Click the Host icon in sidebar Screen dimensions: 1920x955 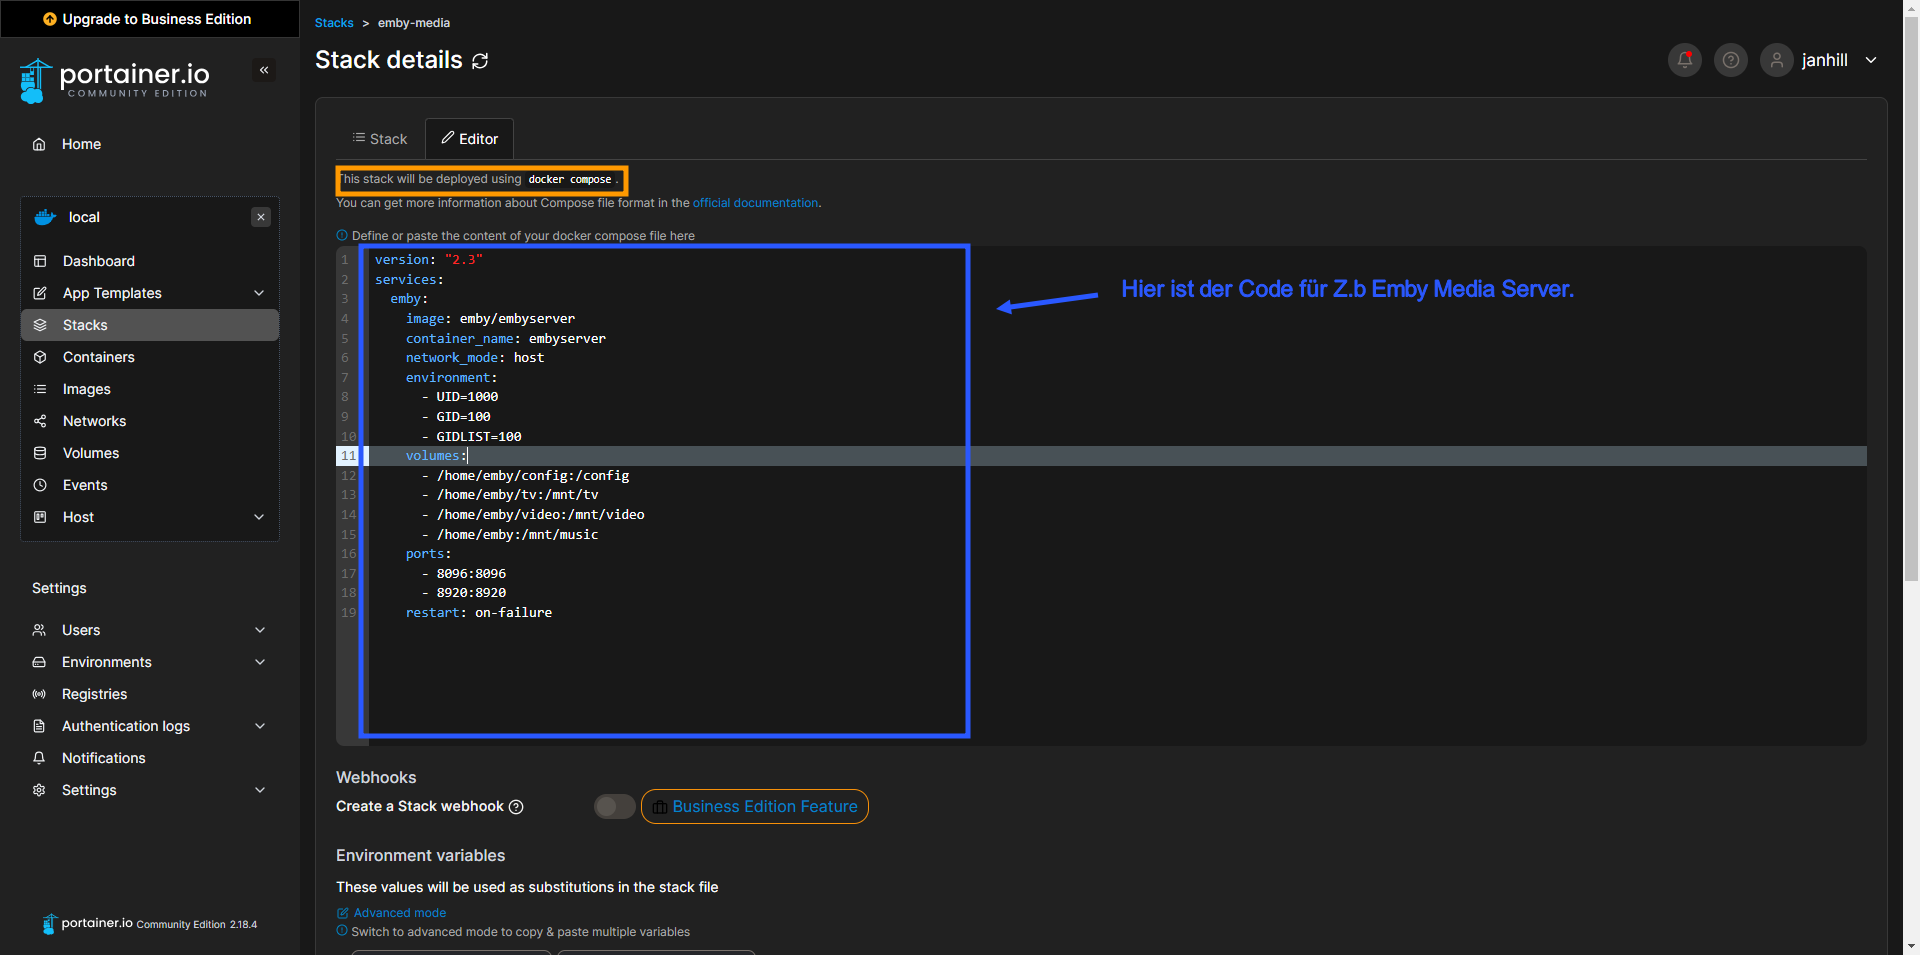click(40, 517)
